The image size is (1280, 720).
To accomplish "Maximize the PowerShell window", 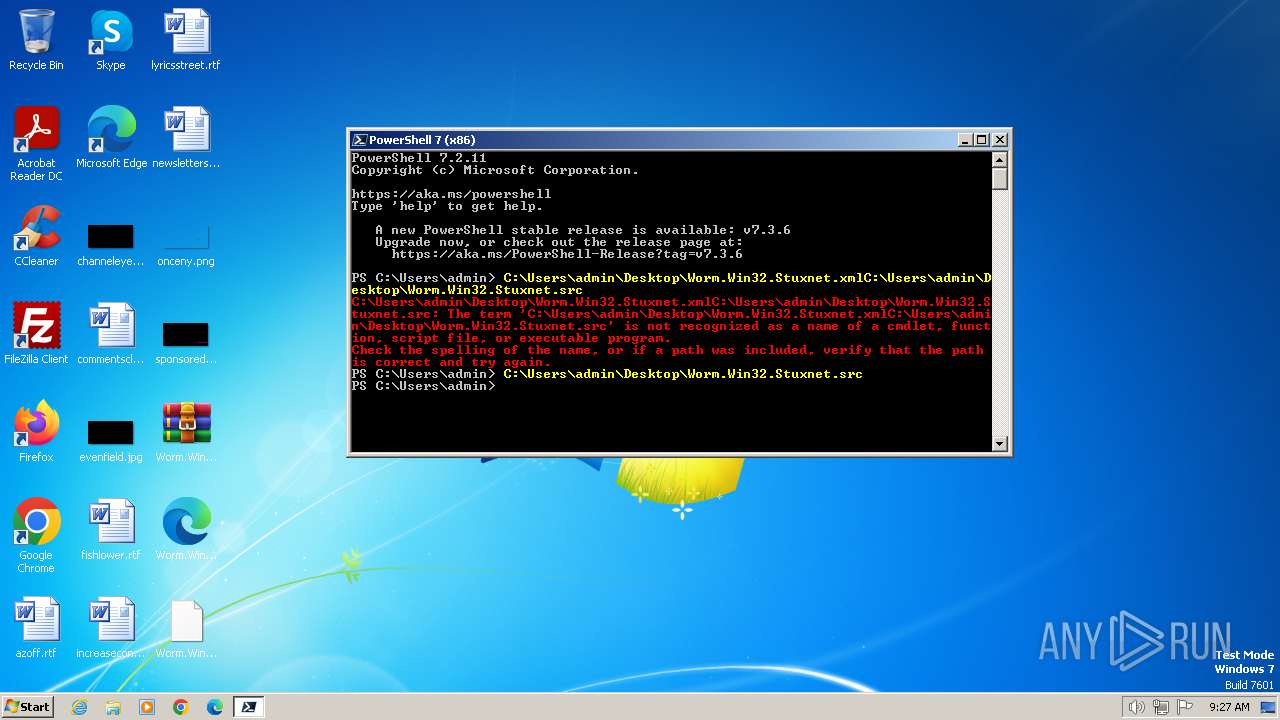I will coord(982,140).
